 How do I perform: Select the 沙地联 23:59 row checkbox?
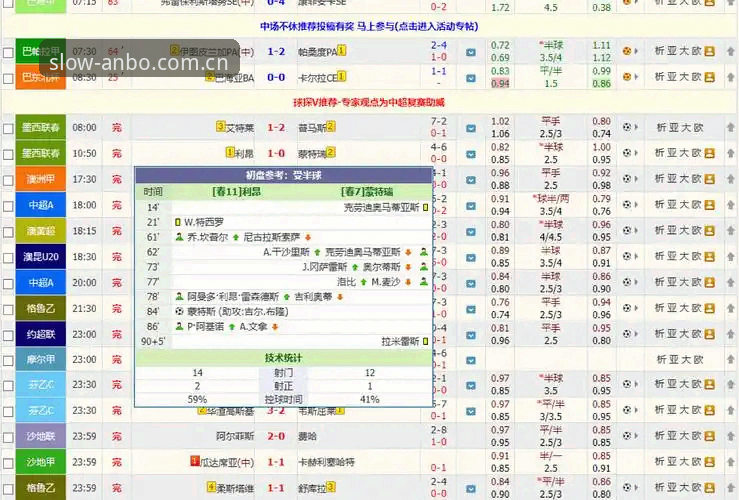tap(8, 437)
